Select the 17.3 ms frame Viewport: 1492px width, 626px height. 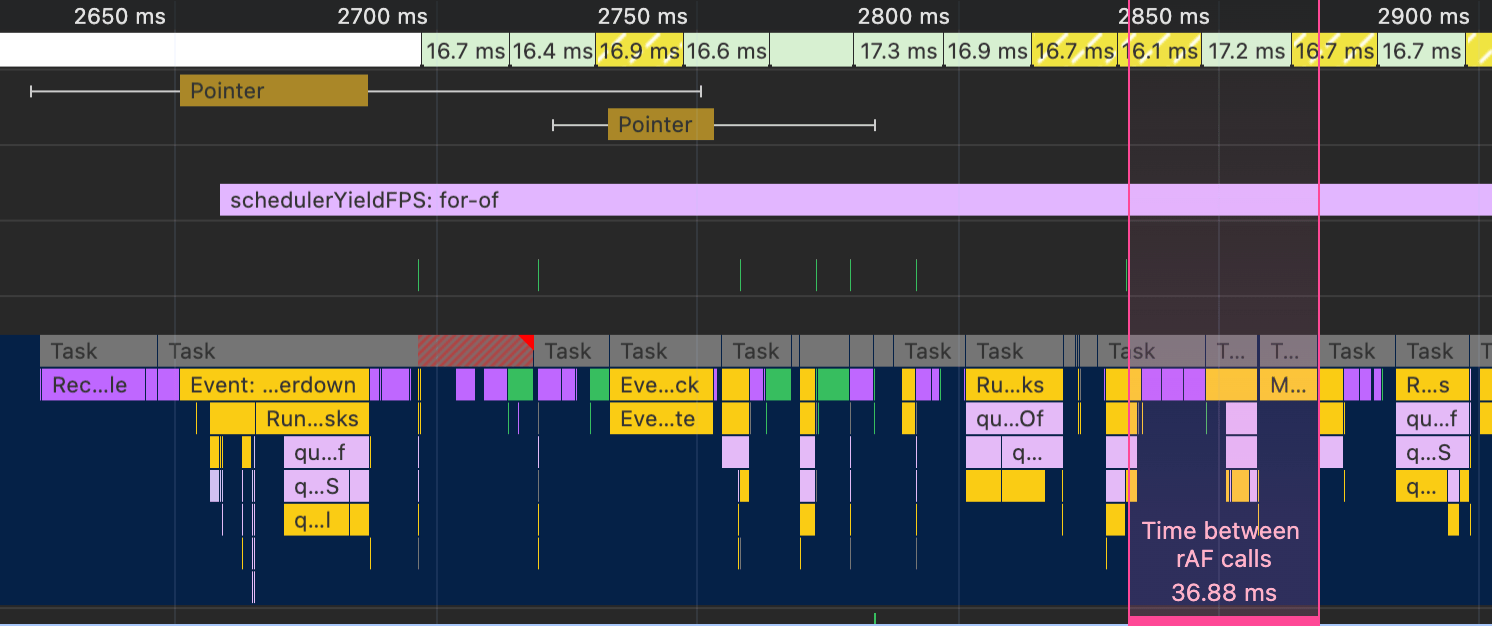(x=900, y=50)
